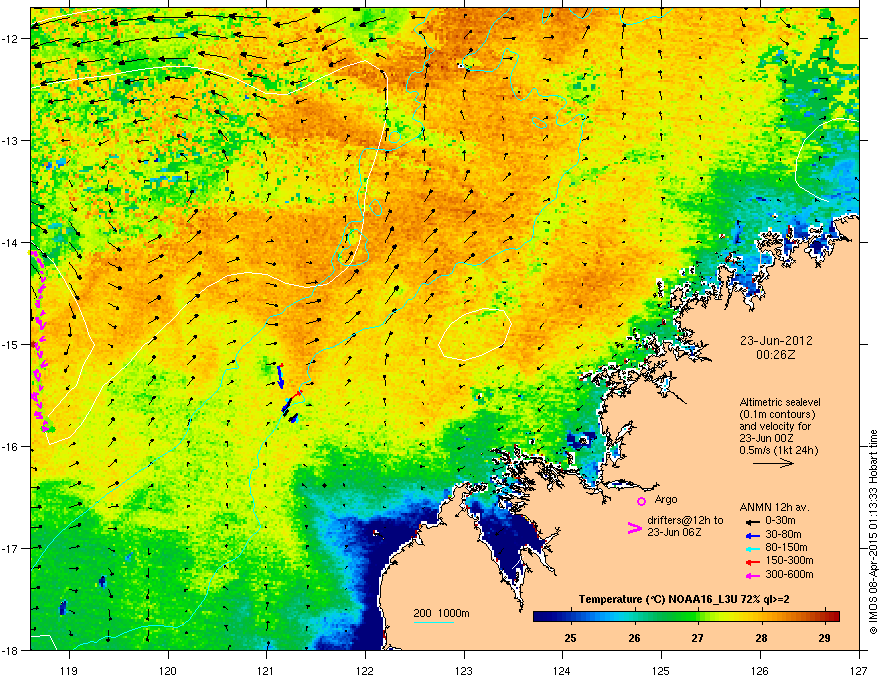Click the '29' colorbar tick label
This screenshot has height=680, width=880.
[824, 638]
